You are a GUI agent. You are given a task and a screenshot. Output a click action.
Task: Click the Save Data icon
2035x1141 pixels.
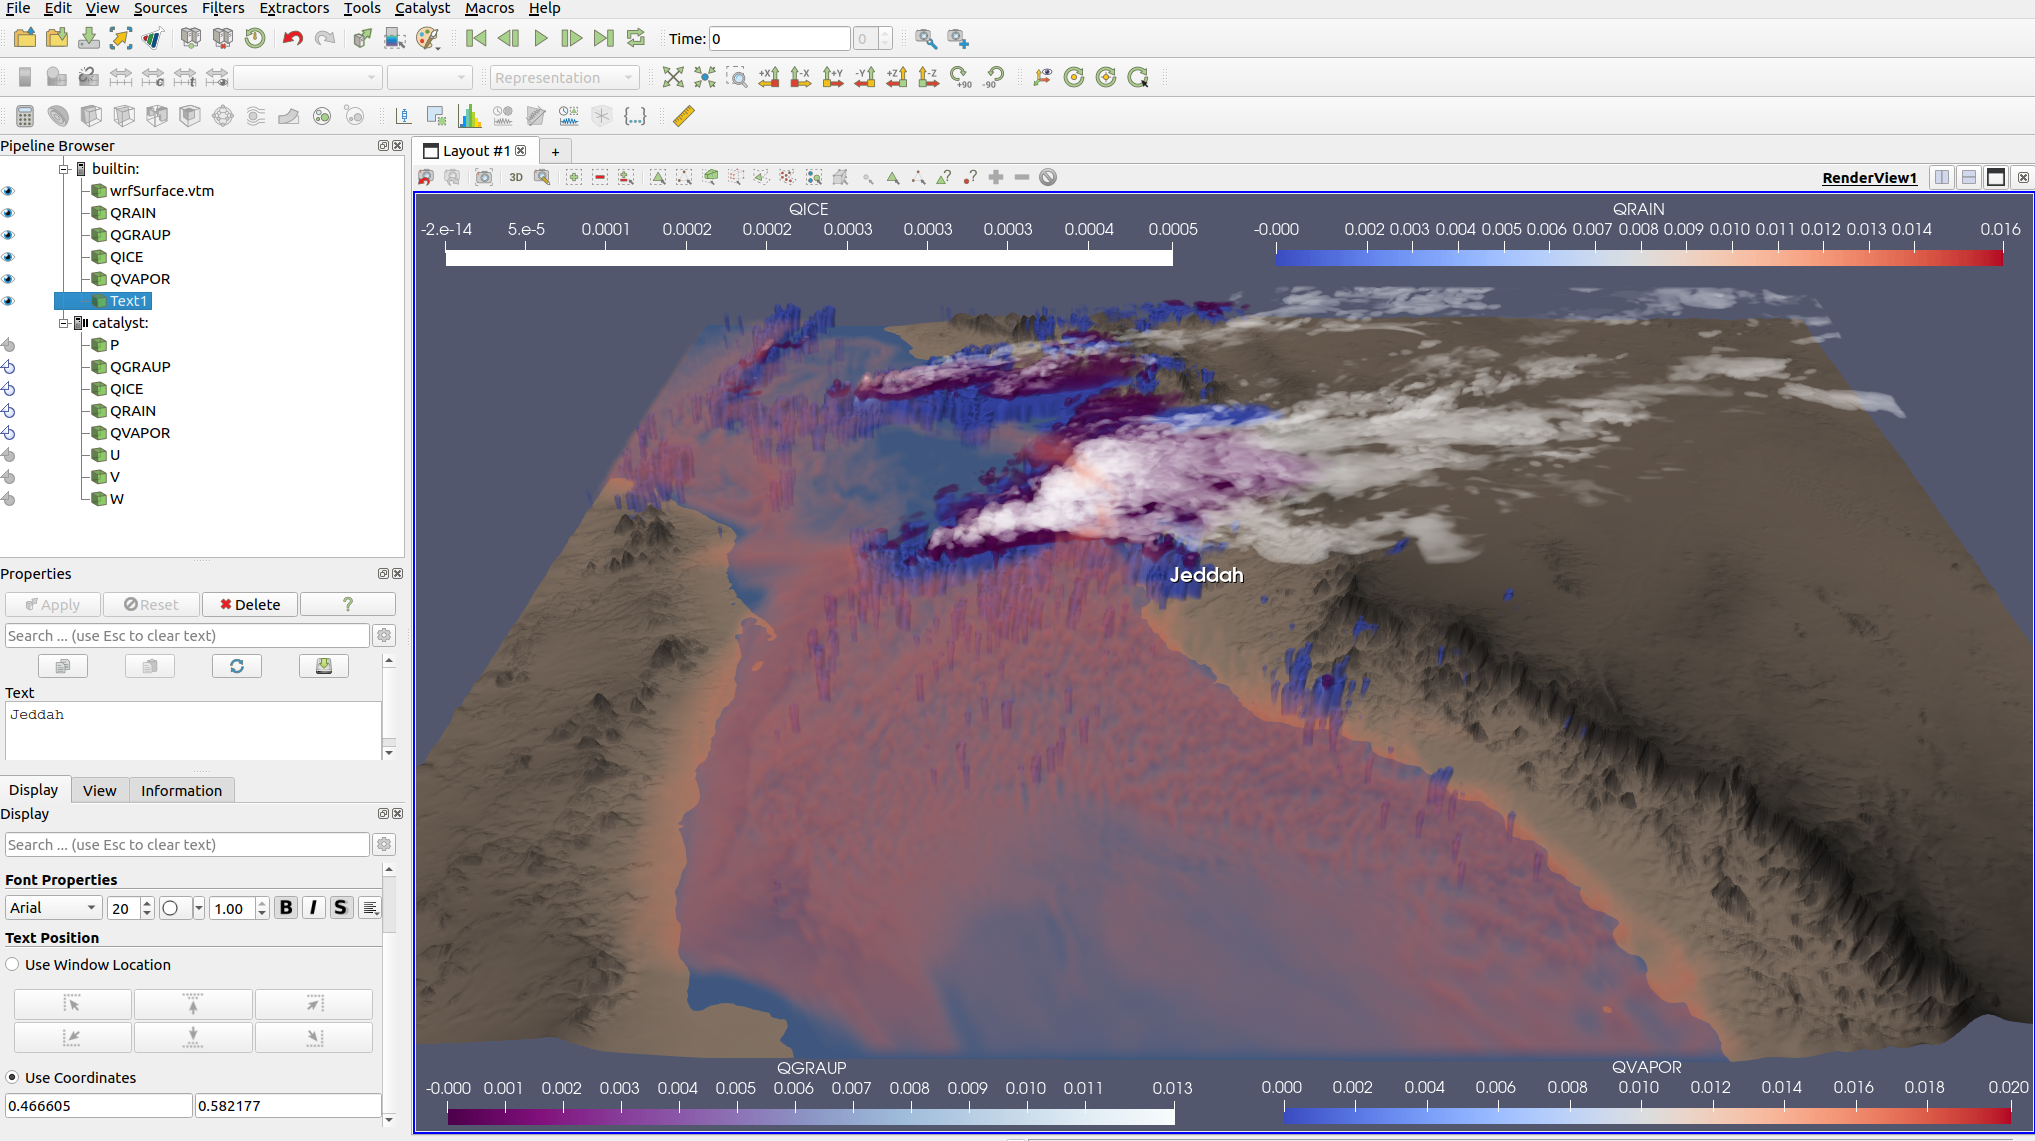point(89,38)
